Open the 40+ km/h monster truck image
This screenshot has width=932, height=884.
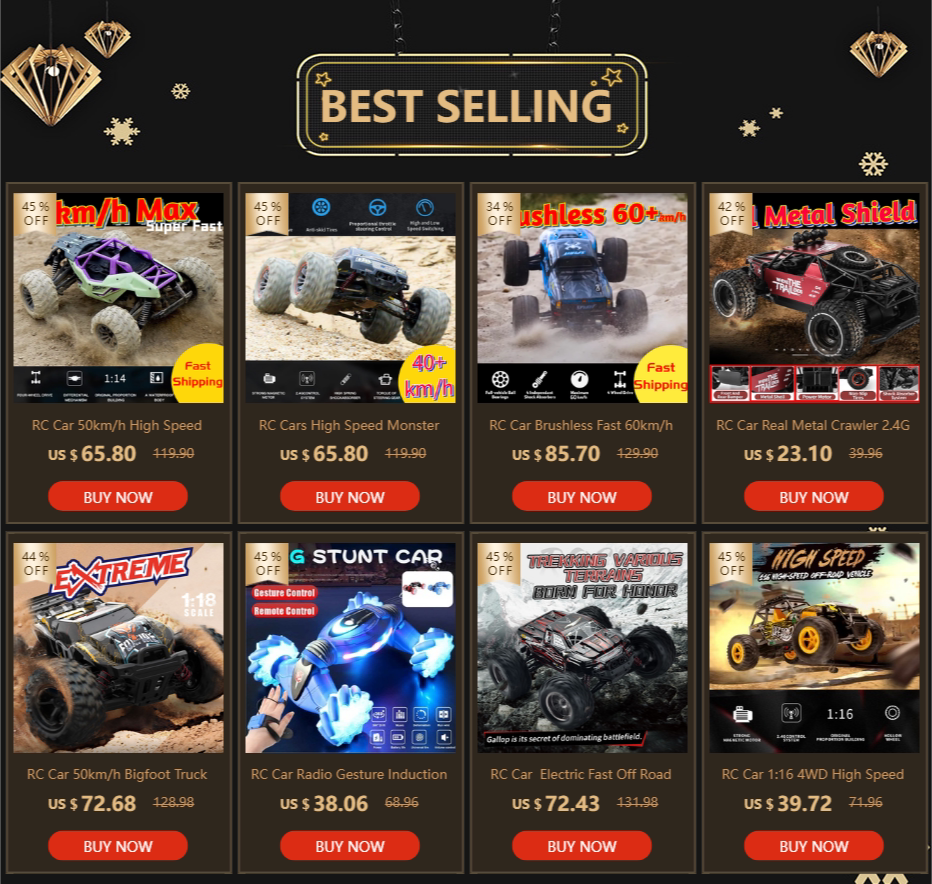(x=350, y=298)
